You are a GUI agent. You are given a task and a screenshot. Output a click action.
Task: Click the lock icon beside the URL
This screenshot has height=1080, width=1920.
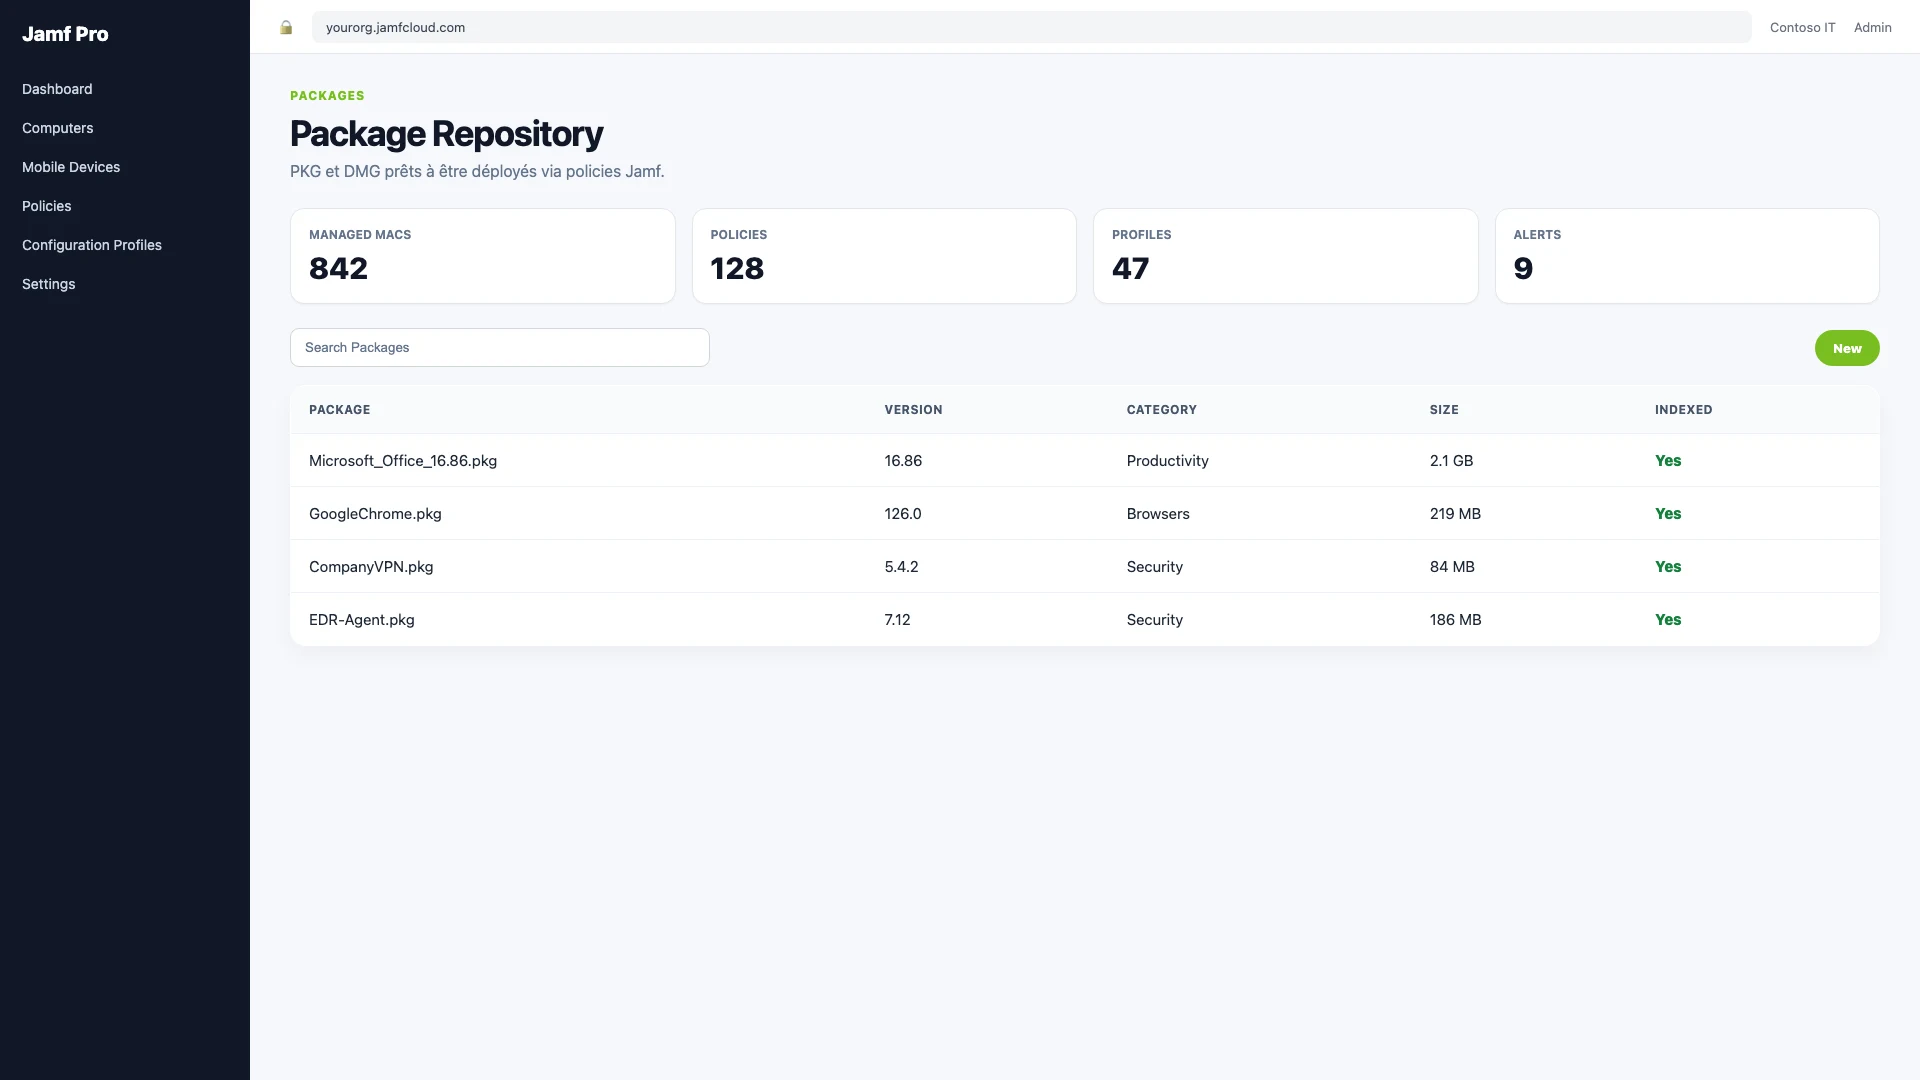point(286,28)
